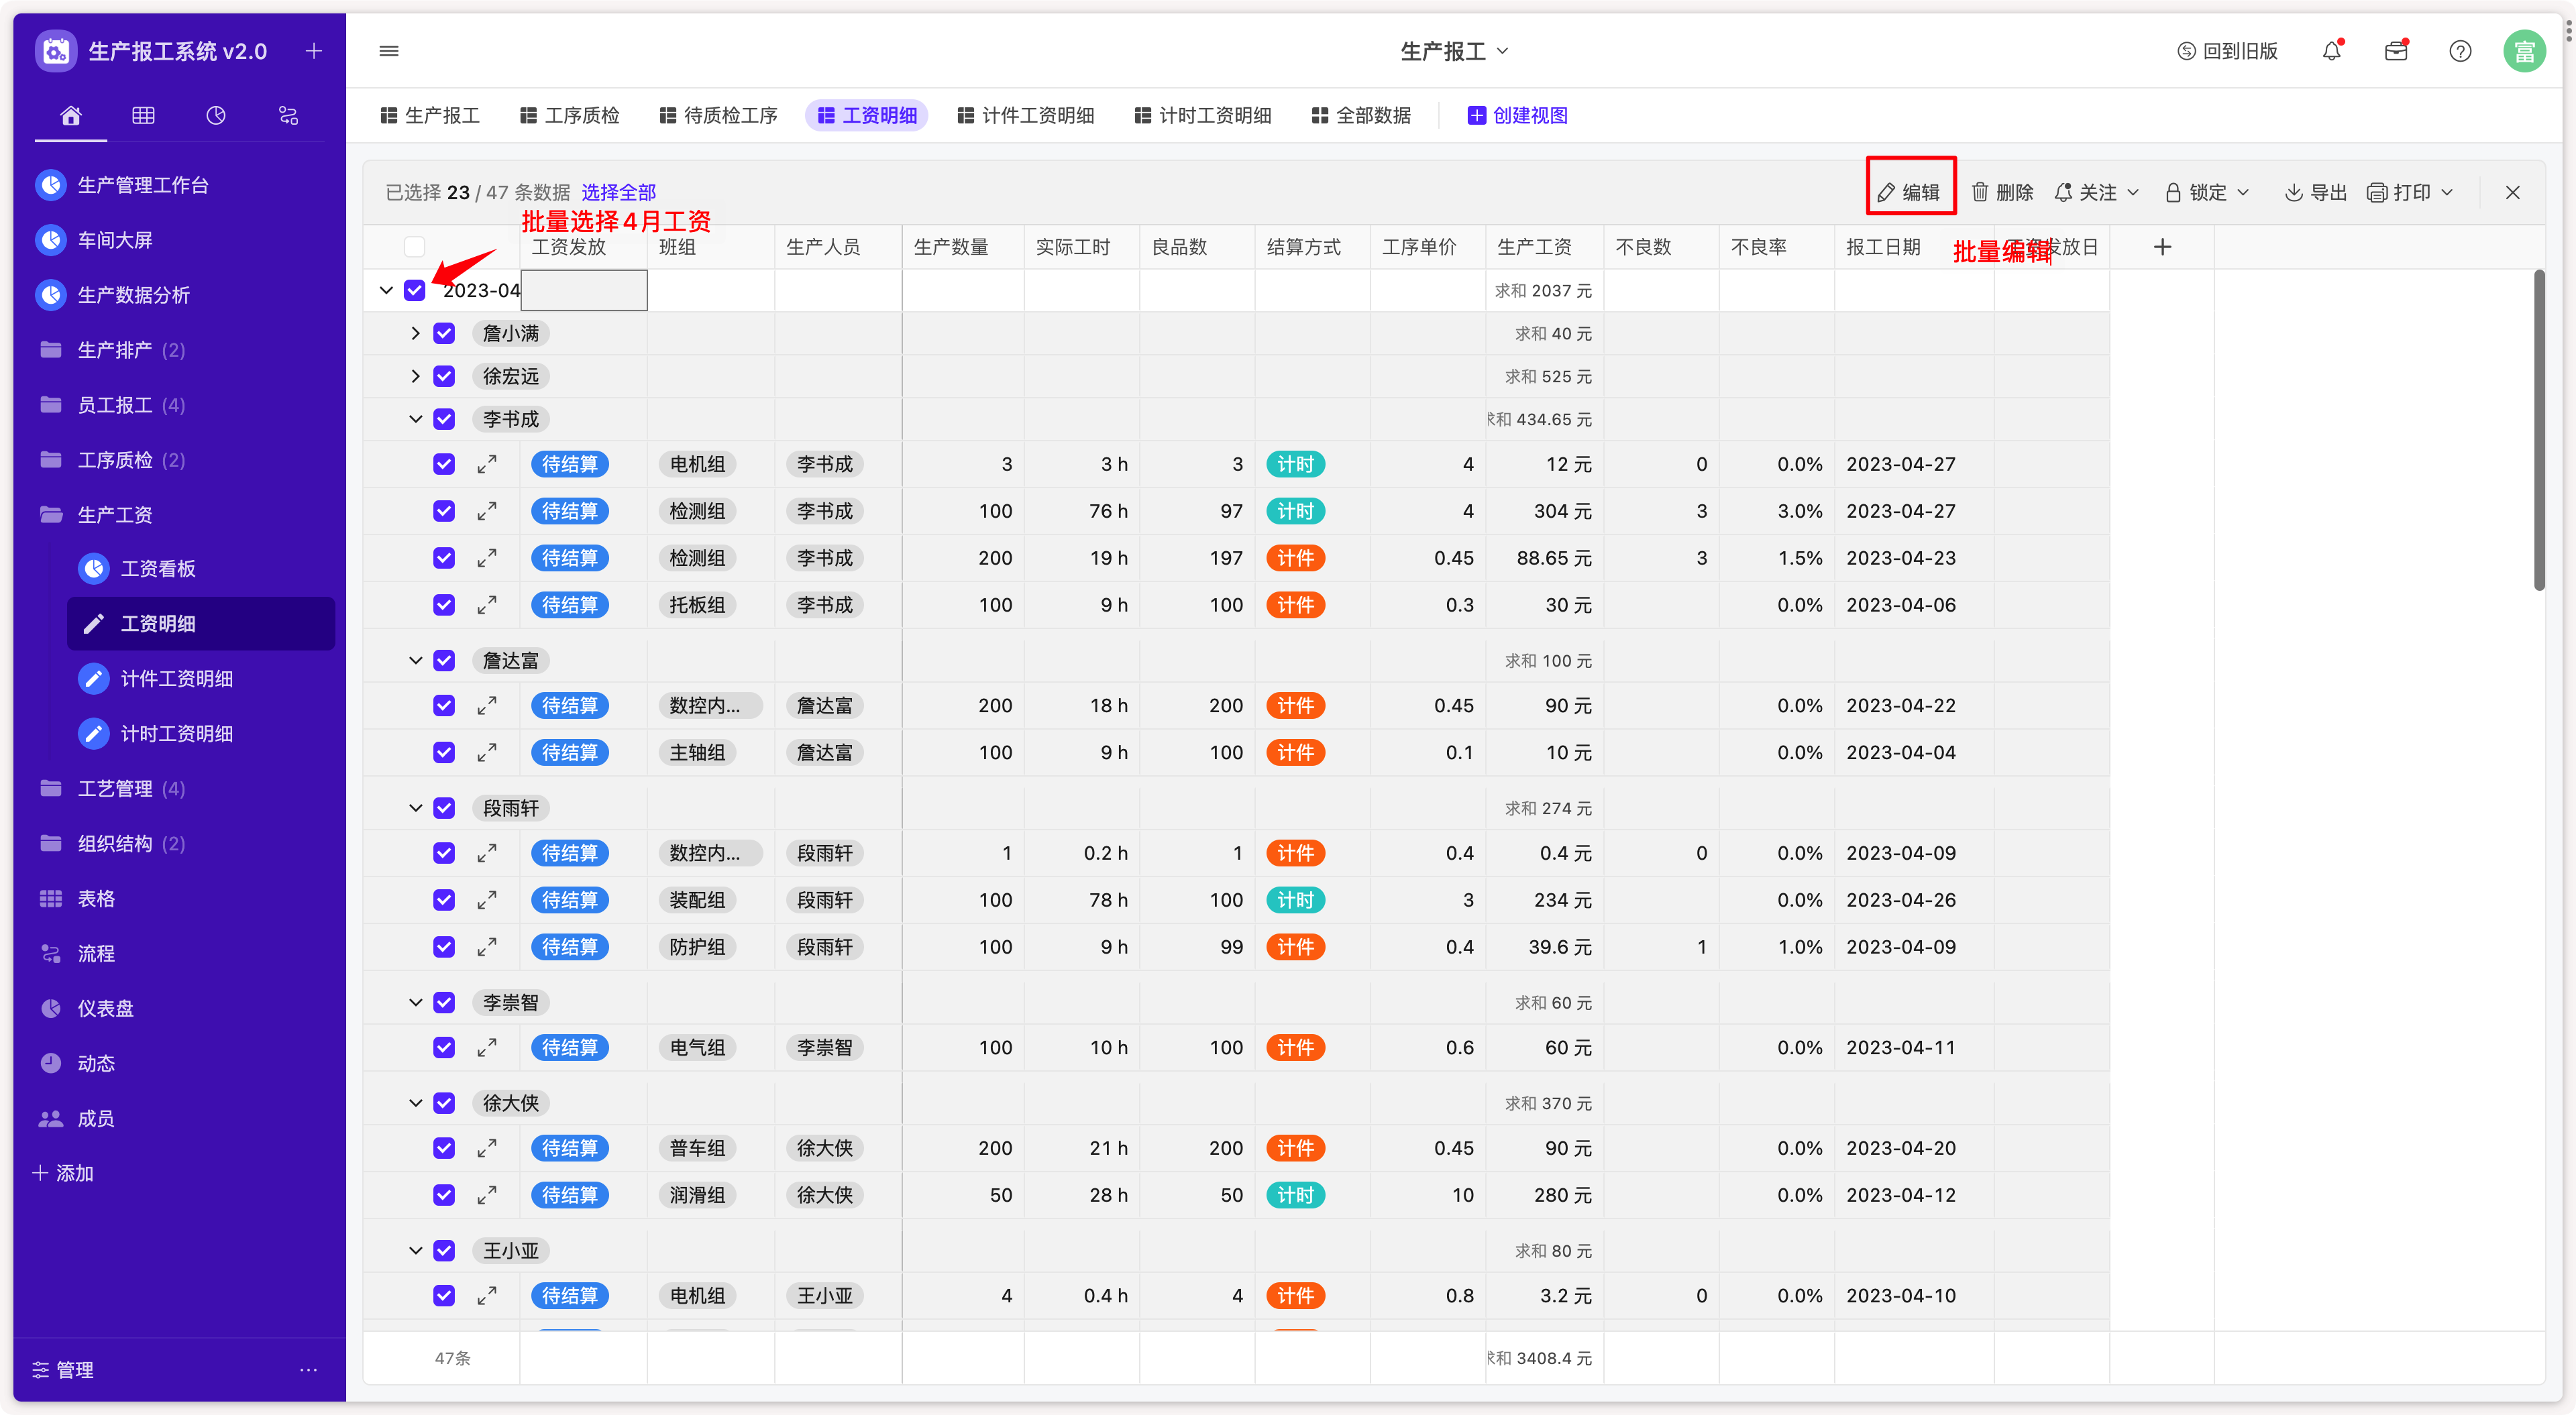Screen dimensions: 2576x1415
Task: Open record detail icon for 电机组 李书成 row
Action: pyautogui.click(x=487, y=464)
